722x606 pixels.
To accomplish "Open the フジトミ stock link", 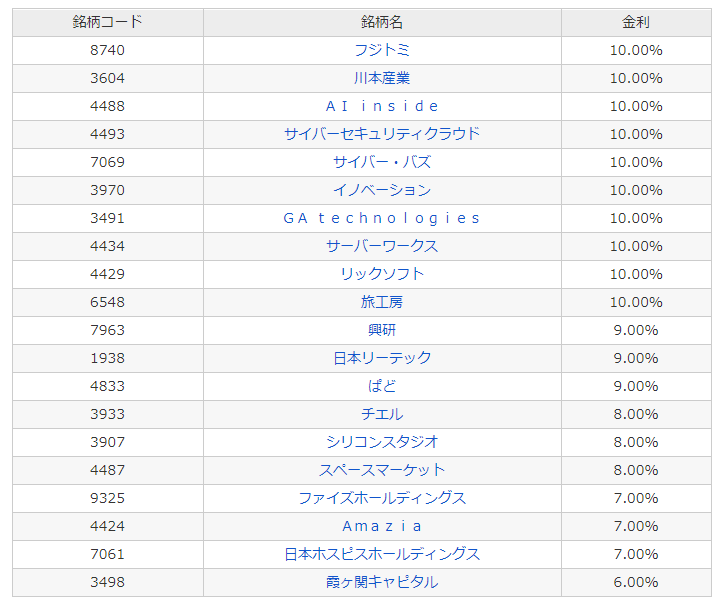I will click(x=382, y=50).
